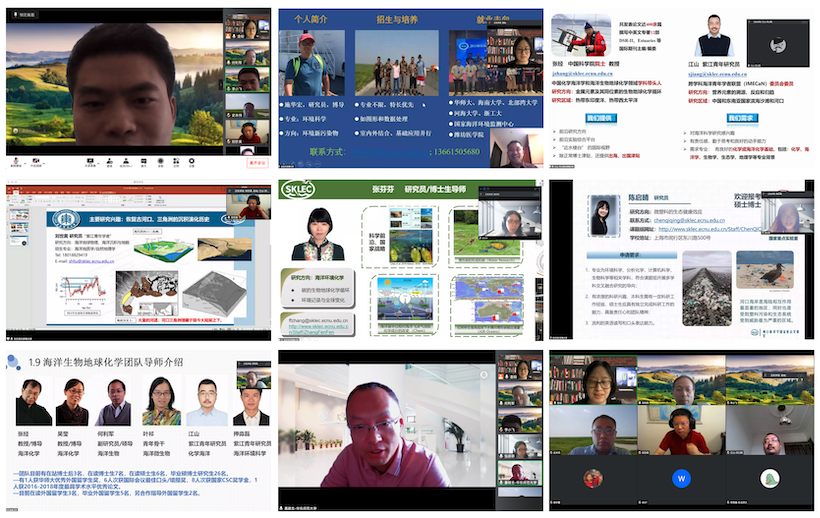Image resolution: width=820 pixels, height=518 pixels.
Task: Select bookshelf woman thumbnail in top-left meeting strip
Action: [247, 27]
